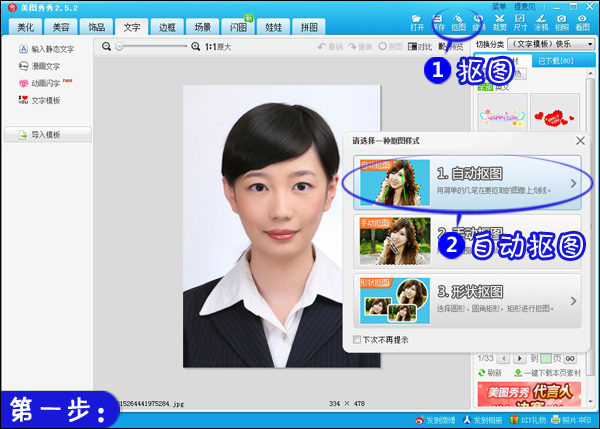
Task: Expand the 3. 形状抠图 option arrow
Action: (572, 300)
